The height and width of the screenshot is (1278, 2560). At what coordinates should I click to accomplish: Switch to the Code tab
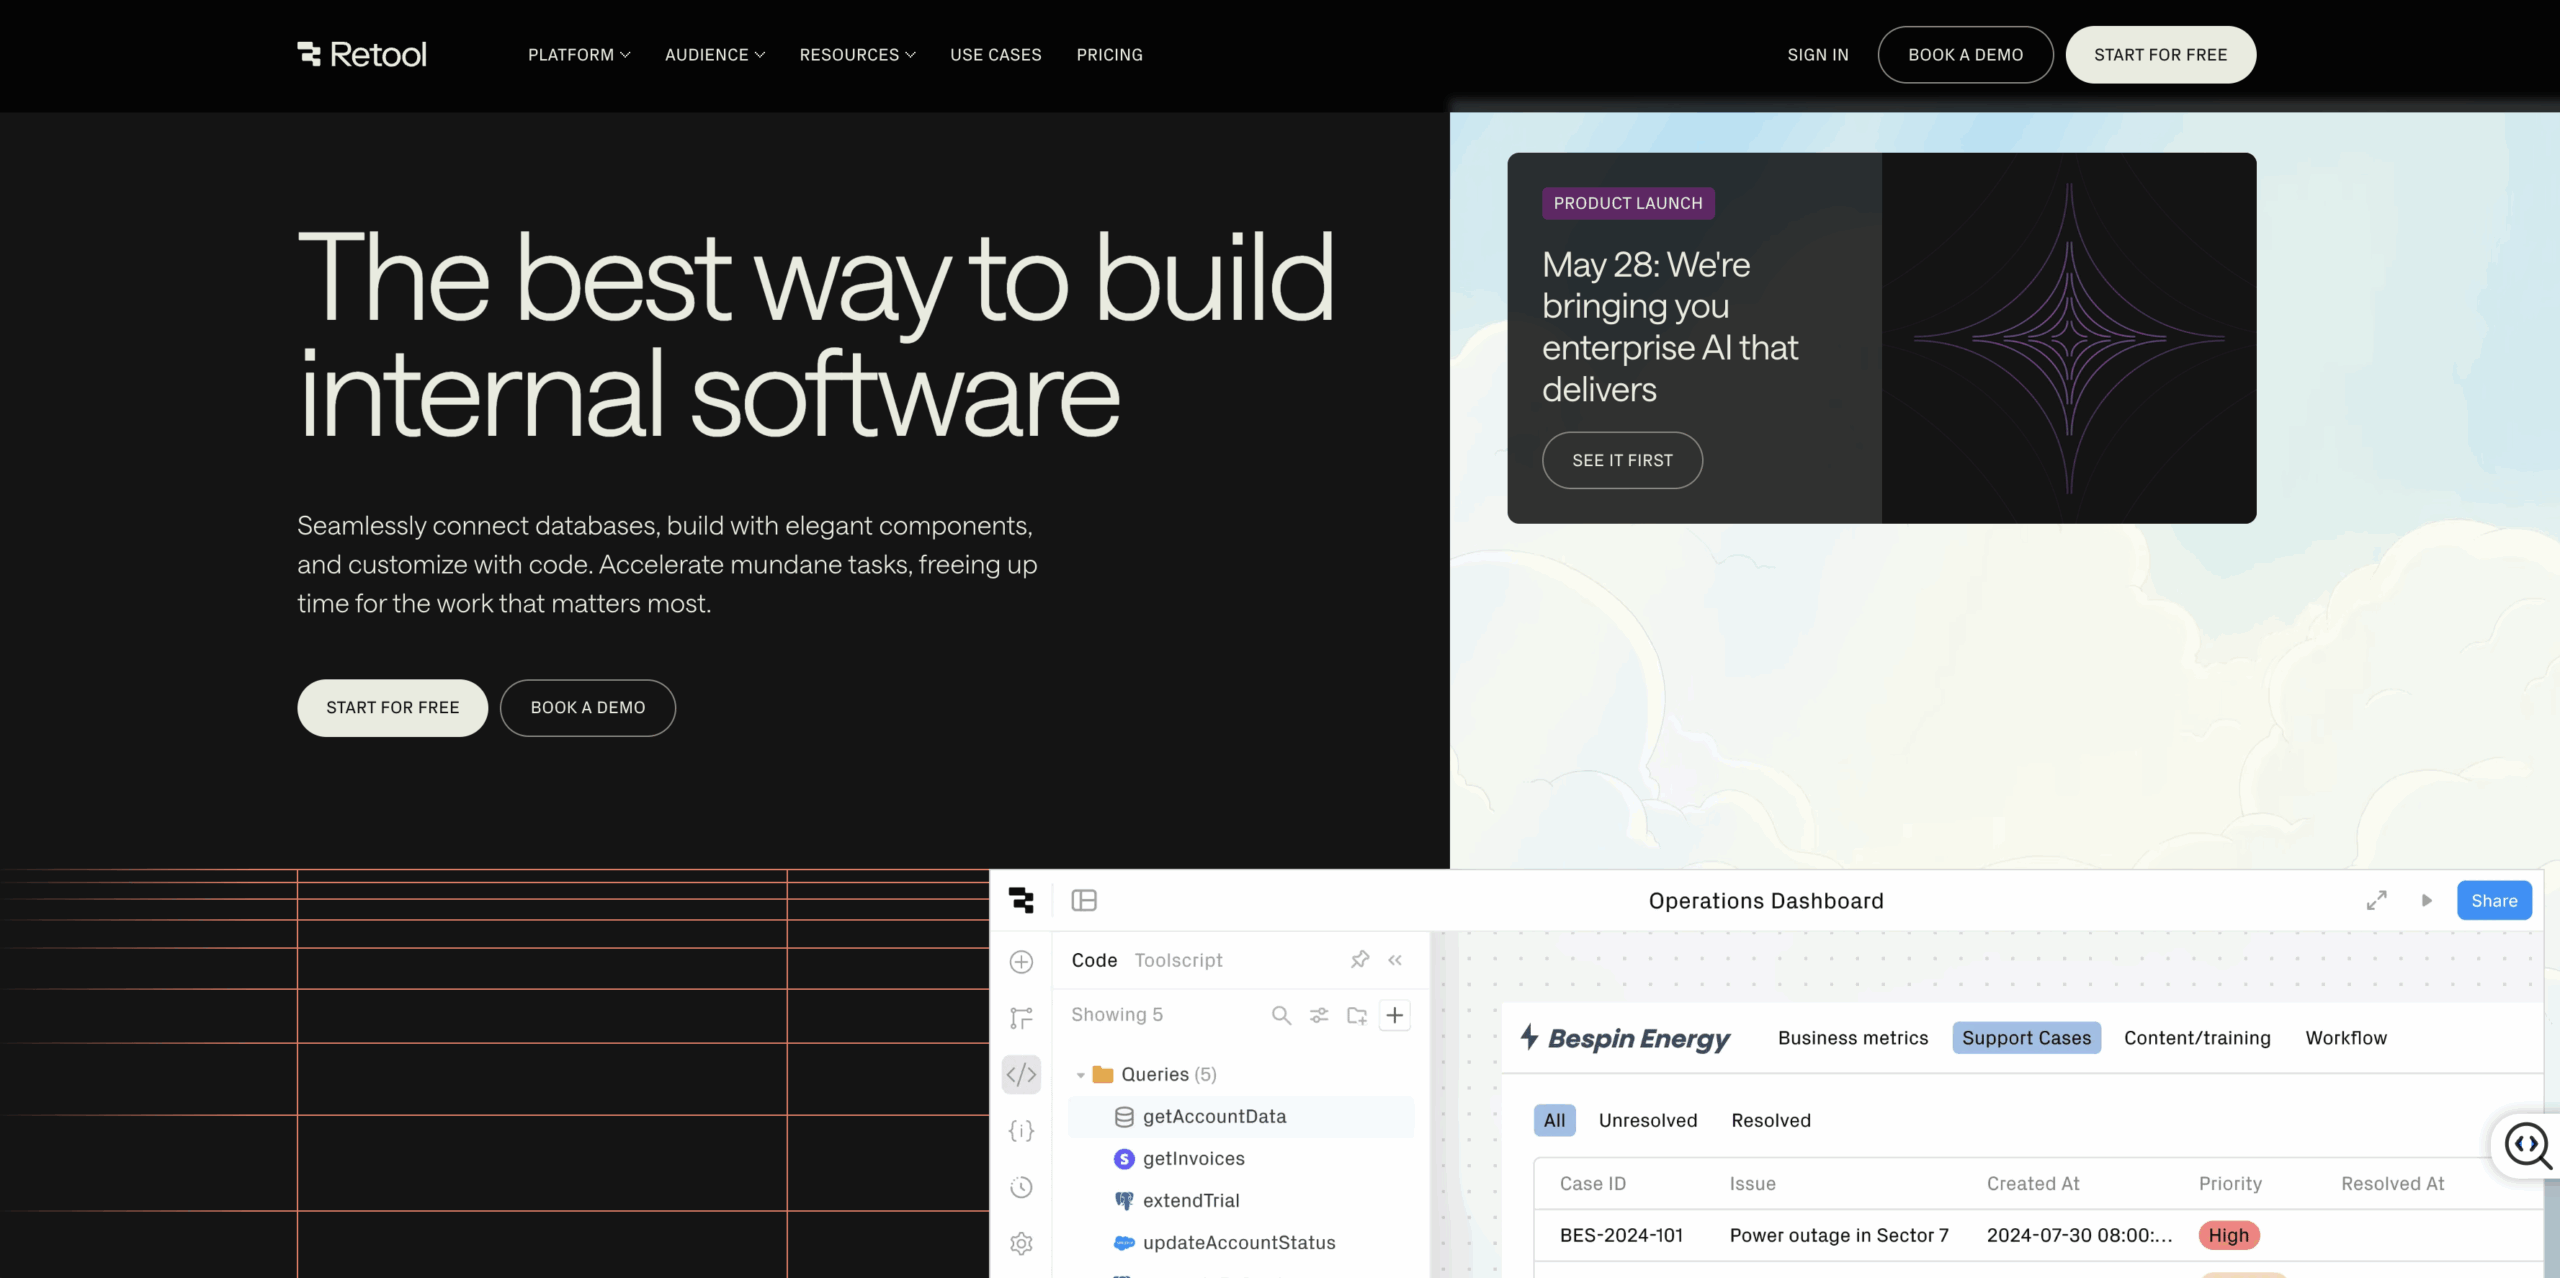[x=1094, y=960]
